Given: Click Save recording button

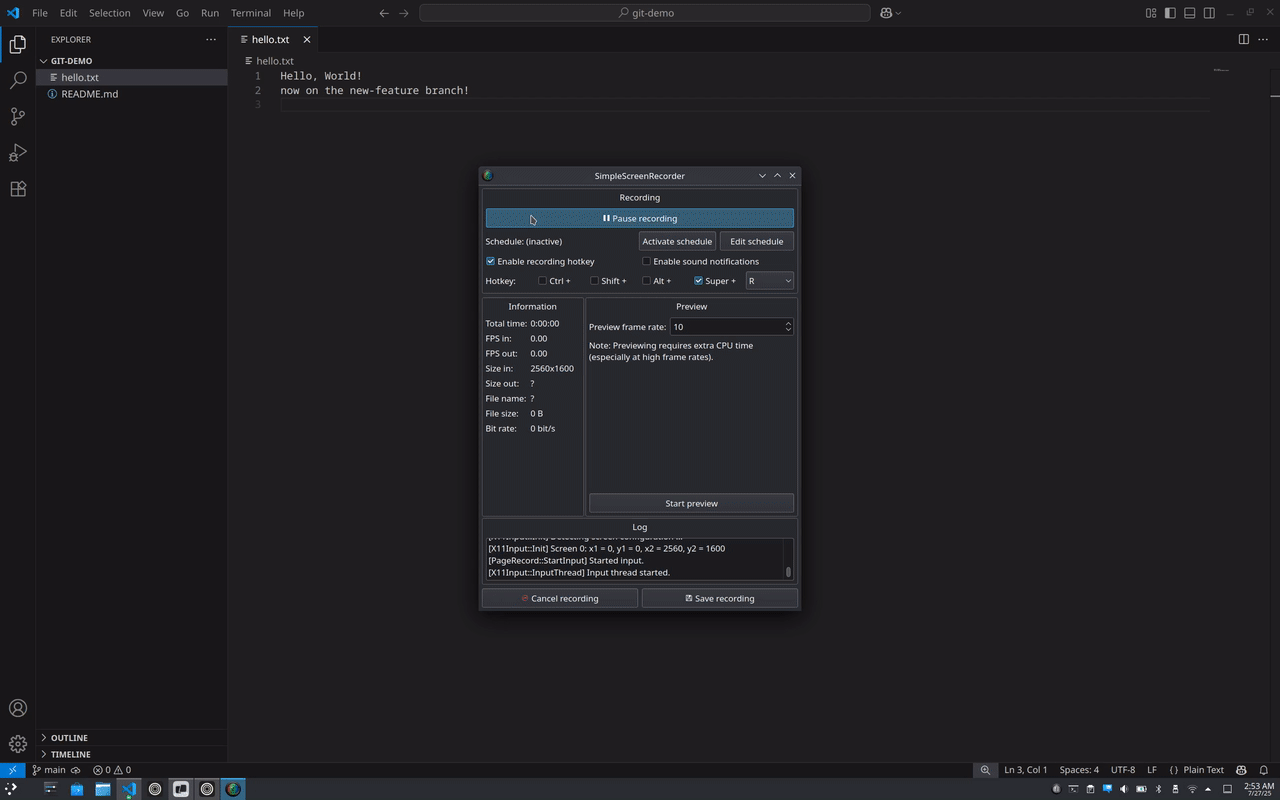Looking at the screenshot, I should [720, 598].
